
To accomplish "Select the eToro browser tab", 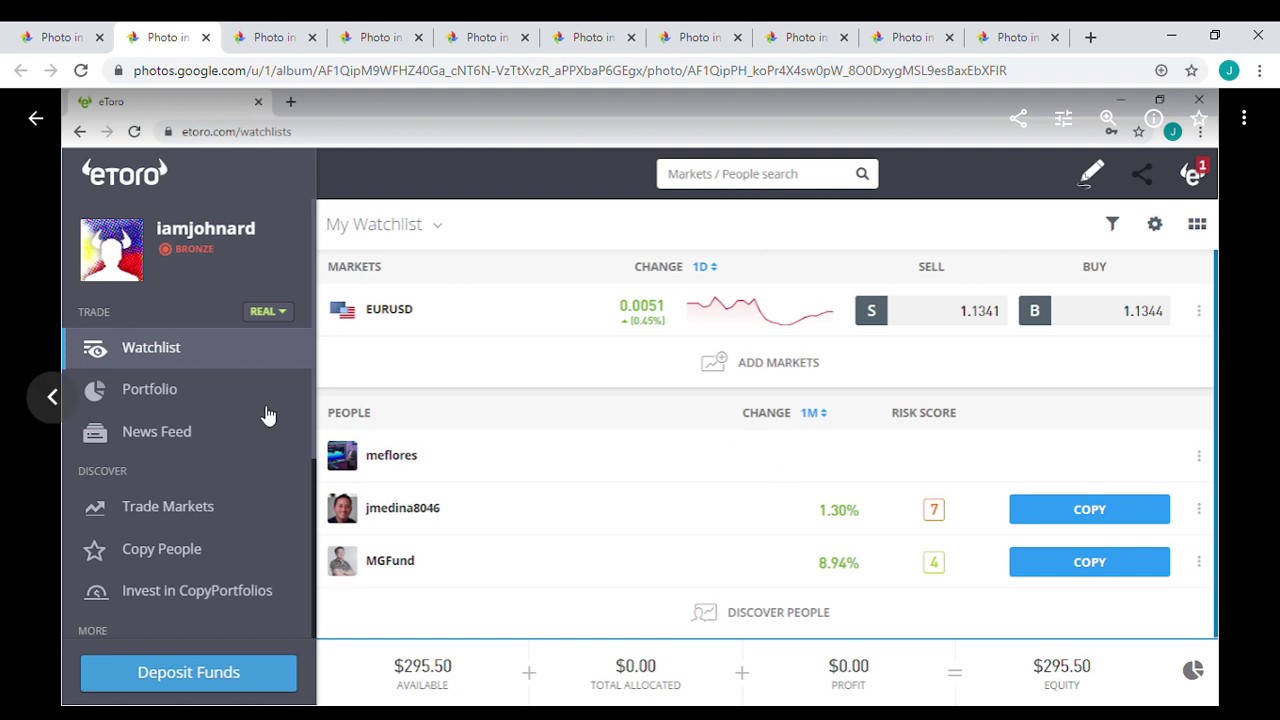I will (168, 101).
